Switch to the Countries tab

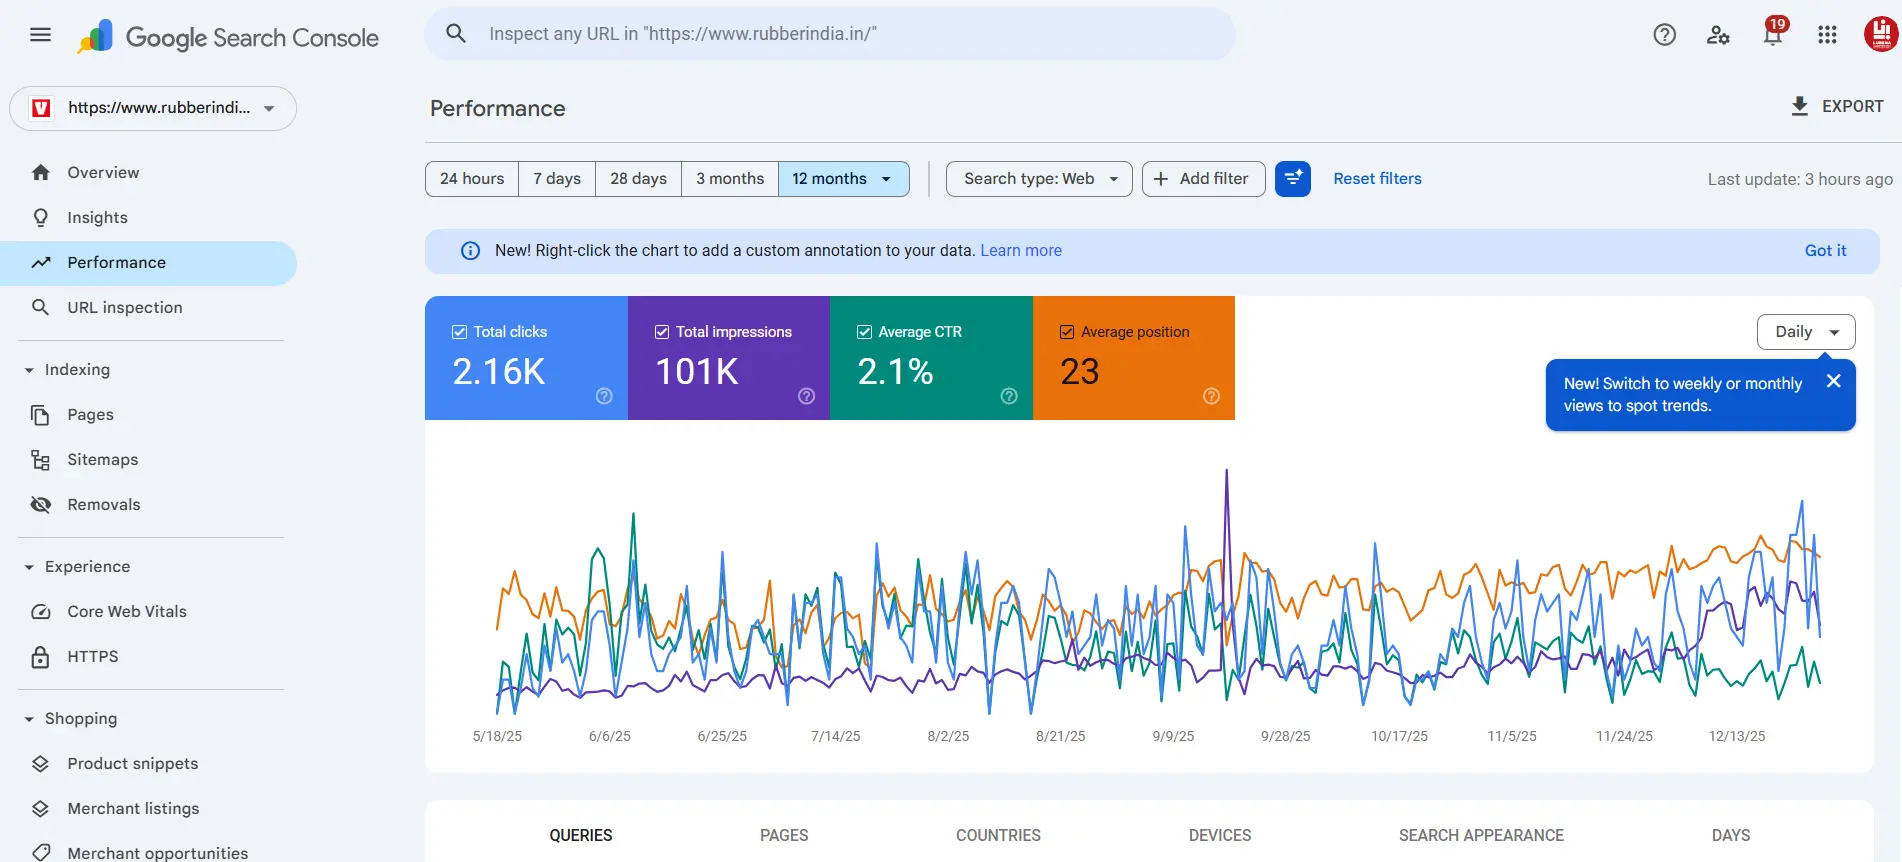(997, 835)
